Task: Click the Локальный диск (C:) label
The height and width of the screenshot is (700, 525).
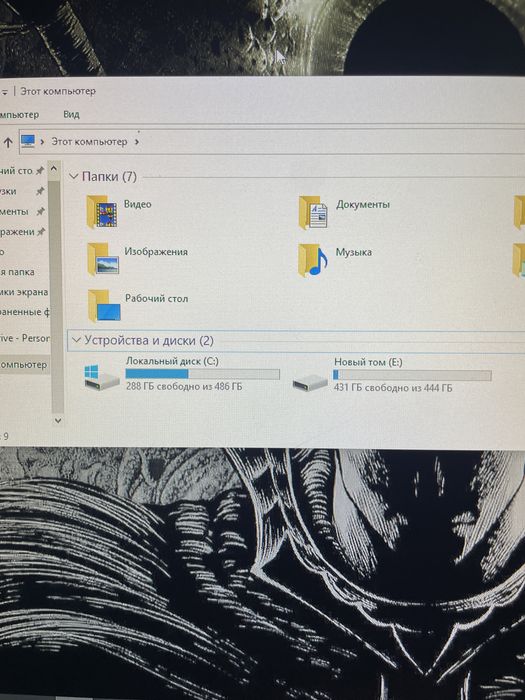Action: click(172, 361)
